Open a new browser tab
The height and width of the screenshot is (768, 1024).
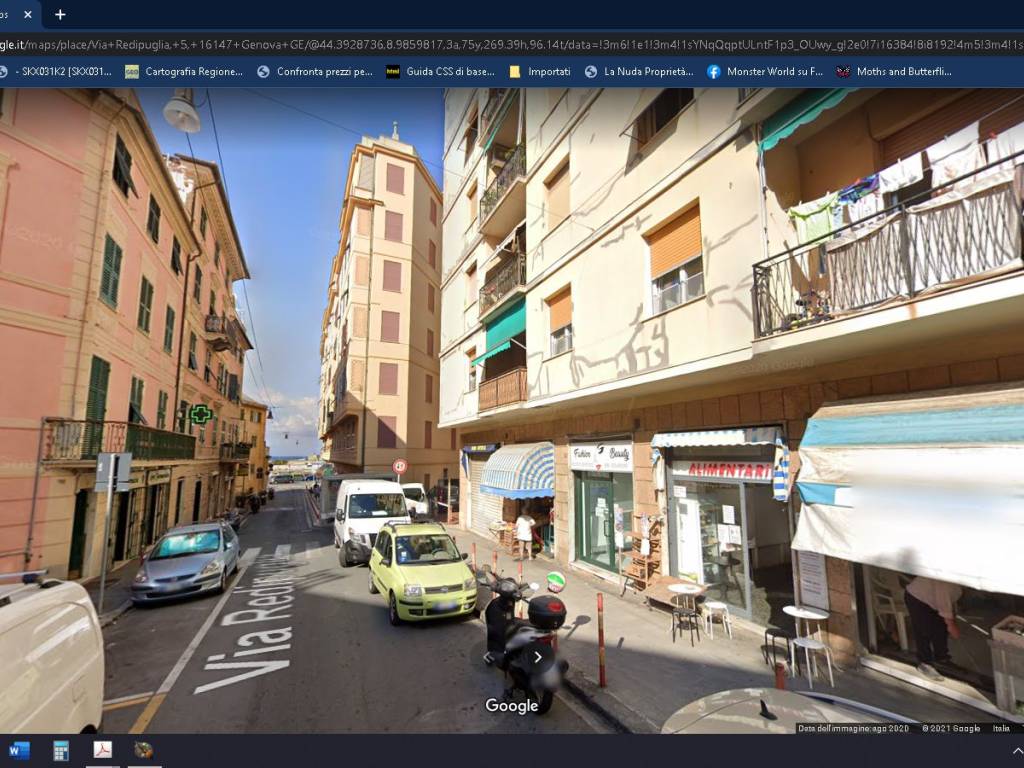click(x=60, y=14)
